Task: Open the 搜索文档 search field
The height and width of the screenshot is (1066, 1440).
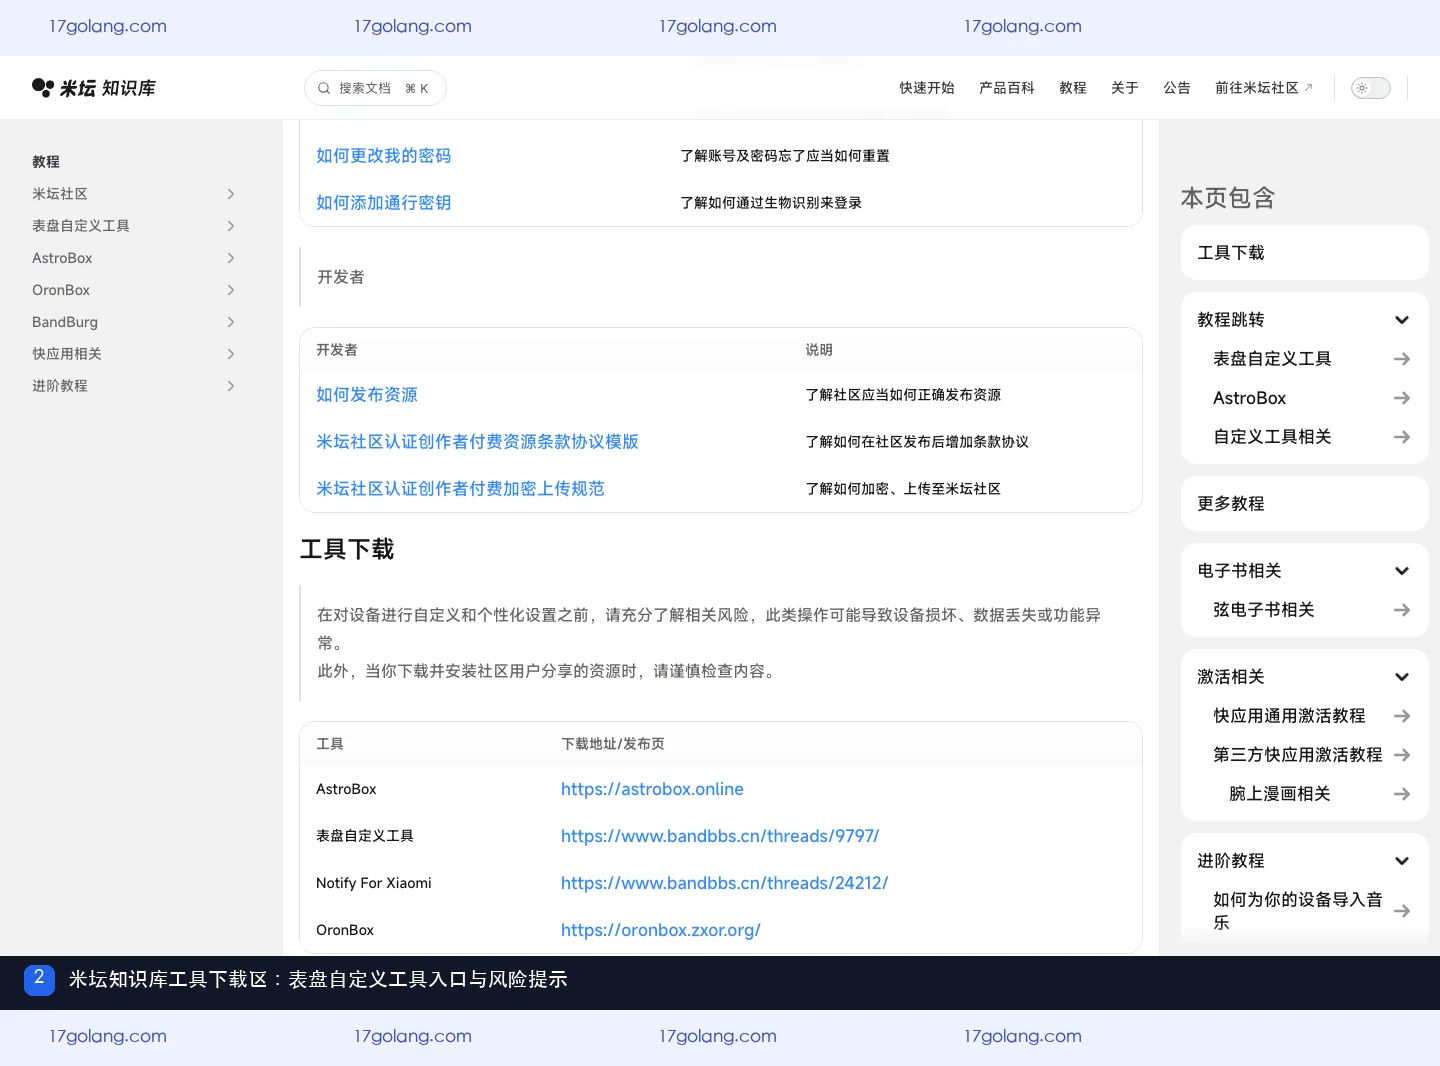Action: click(x=375, y=88)
